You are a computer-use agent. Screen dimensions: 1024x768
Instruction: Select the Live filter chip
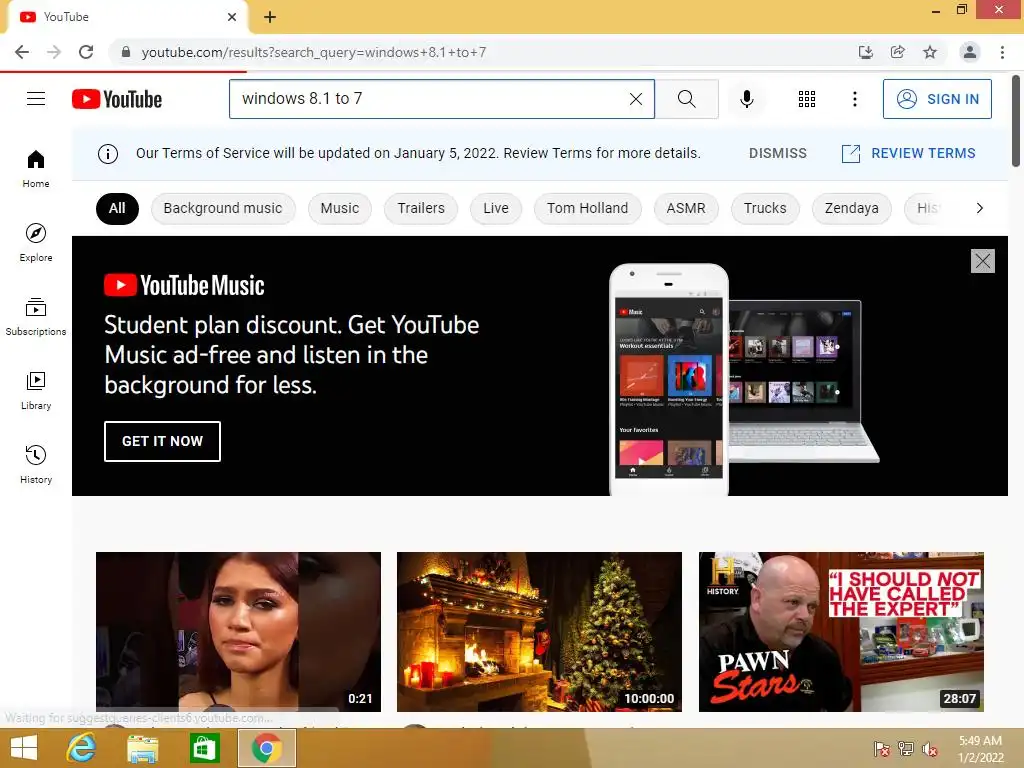click(496, 208)
